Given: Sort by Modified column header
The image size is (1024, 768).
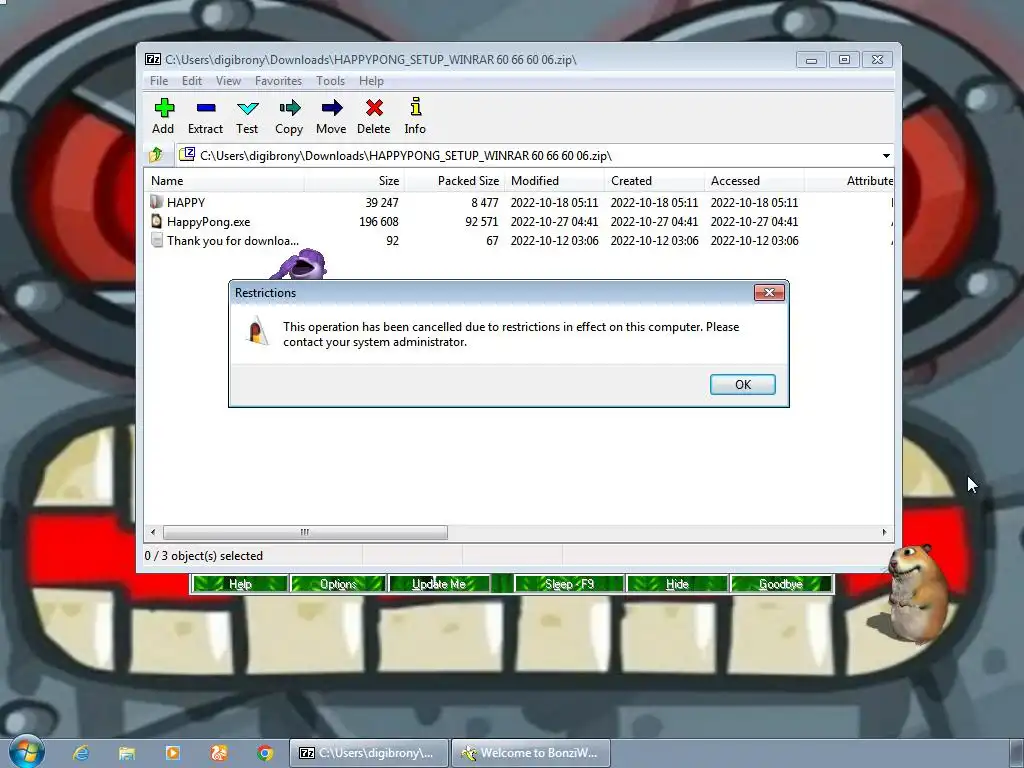Looking at the screenshot, I should [554, 181].
